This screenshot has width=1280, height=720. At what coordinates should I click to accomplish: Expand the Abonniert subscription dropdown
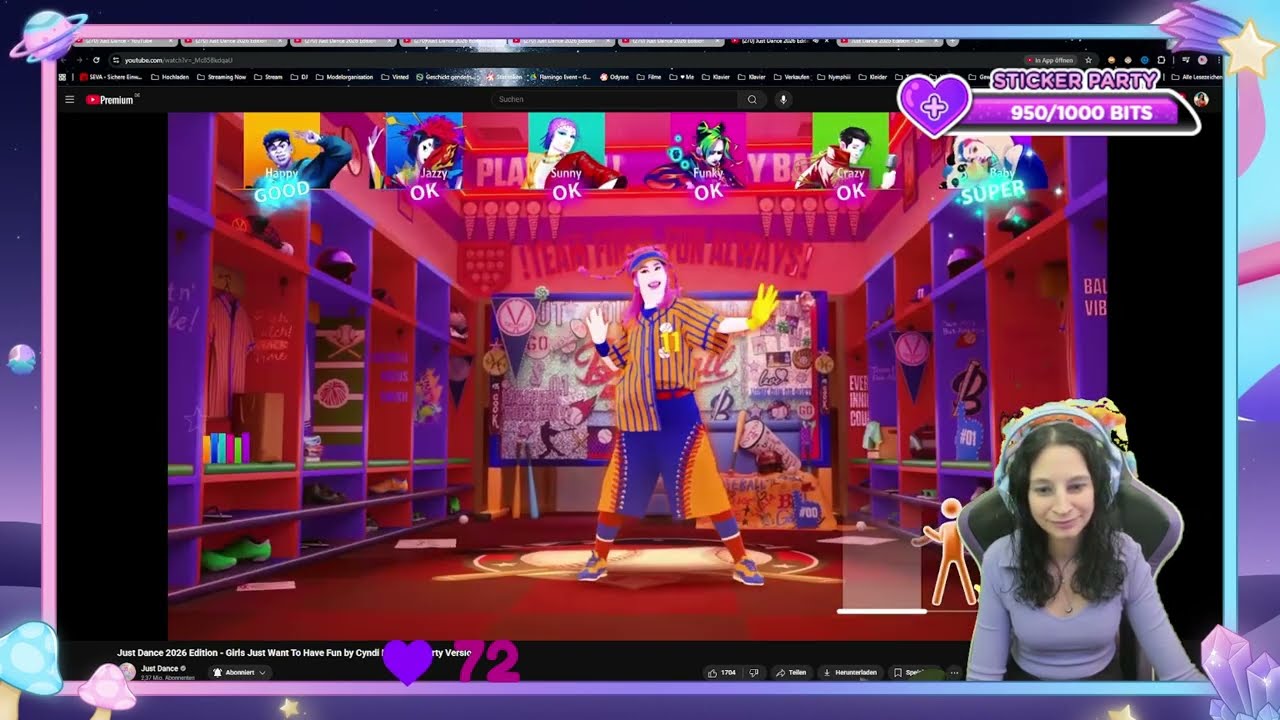(x=239, y=672)
